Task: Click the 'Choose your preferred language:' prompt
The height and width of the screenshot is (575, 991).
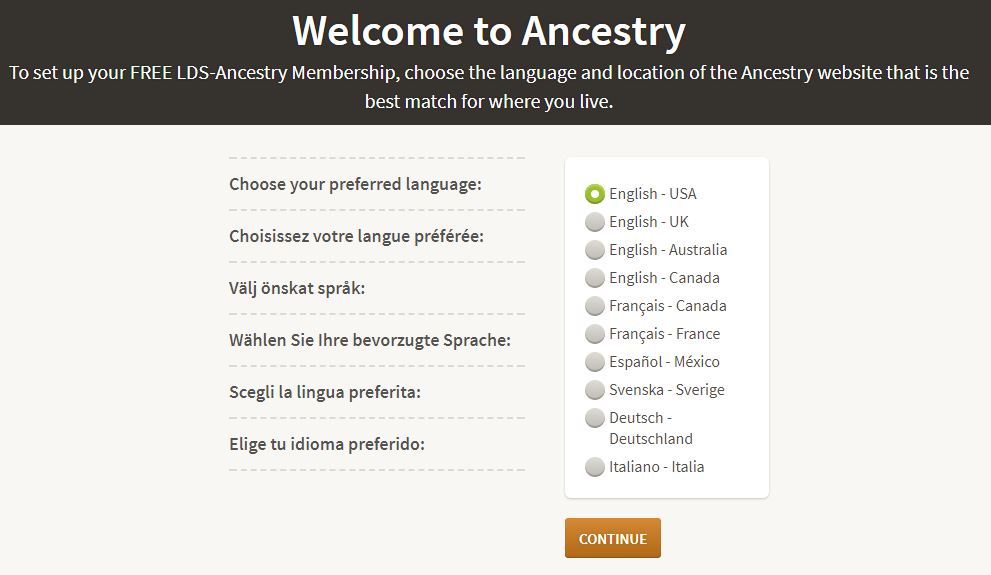Action: point(355,184)
